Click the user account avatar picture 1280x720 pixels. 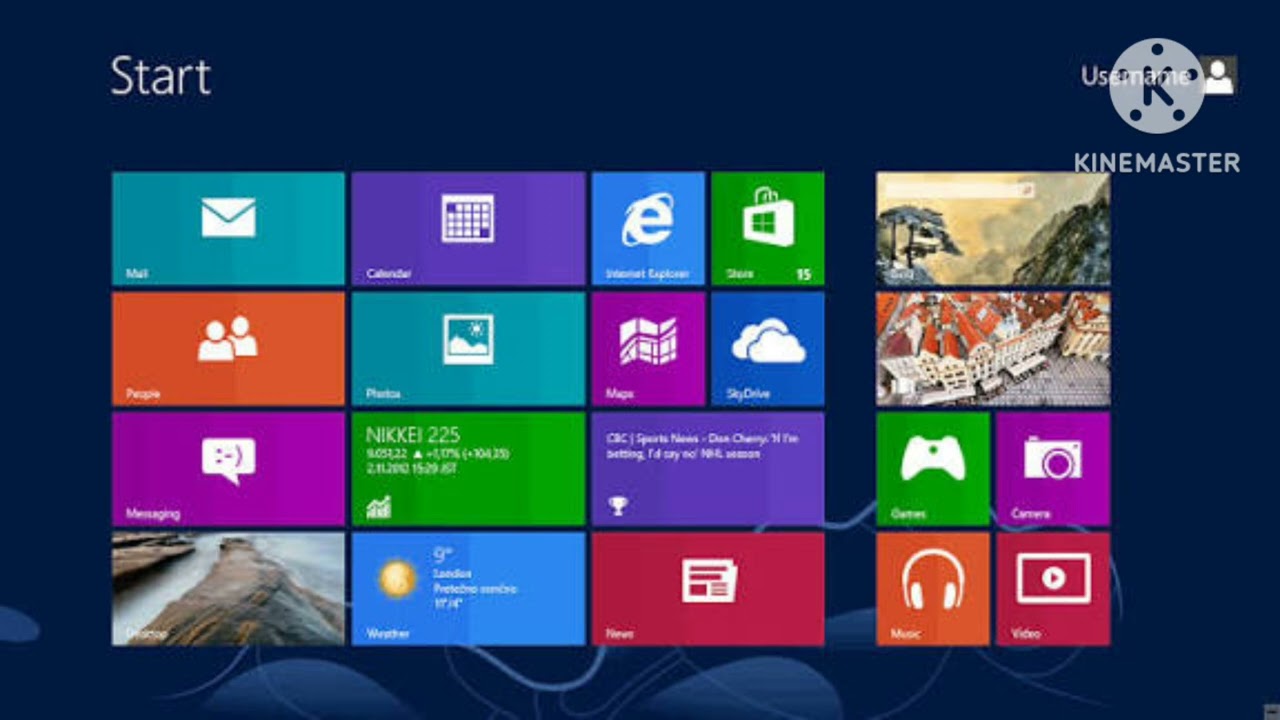1219,76
